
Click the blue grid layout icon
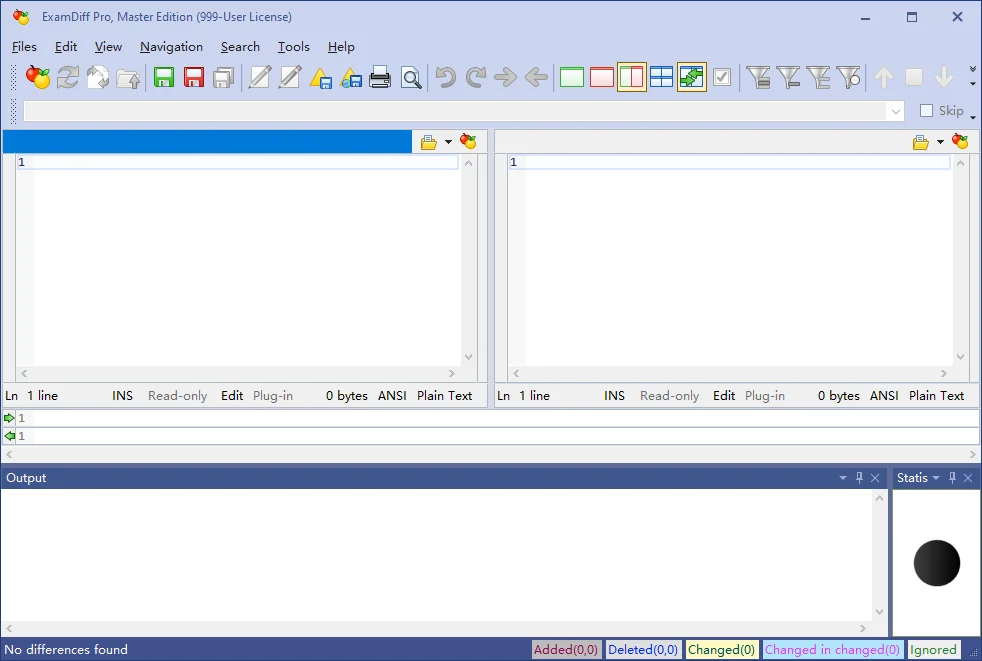coord(661,78)
